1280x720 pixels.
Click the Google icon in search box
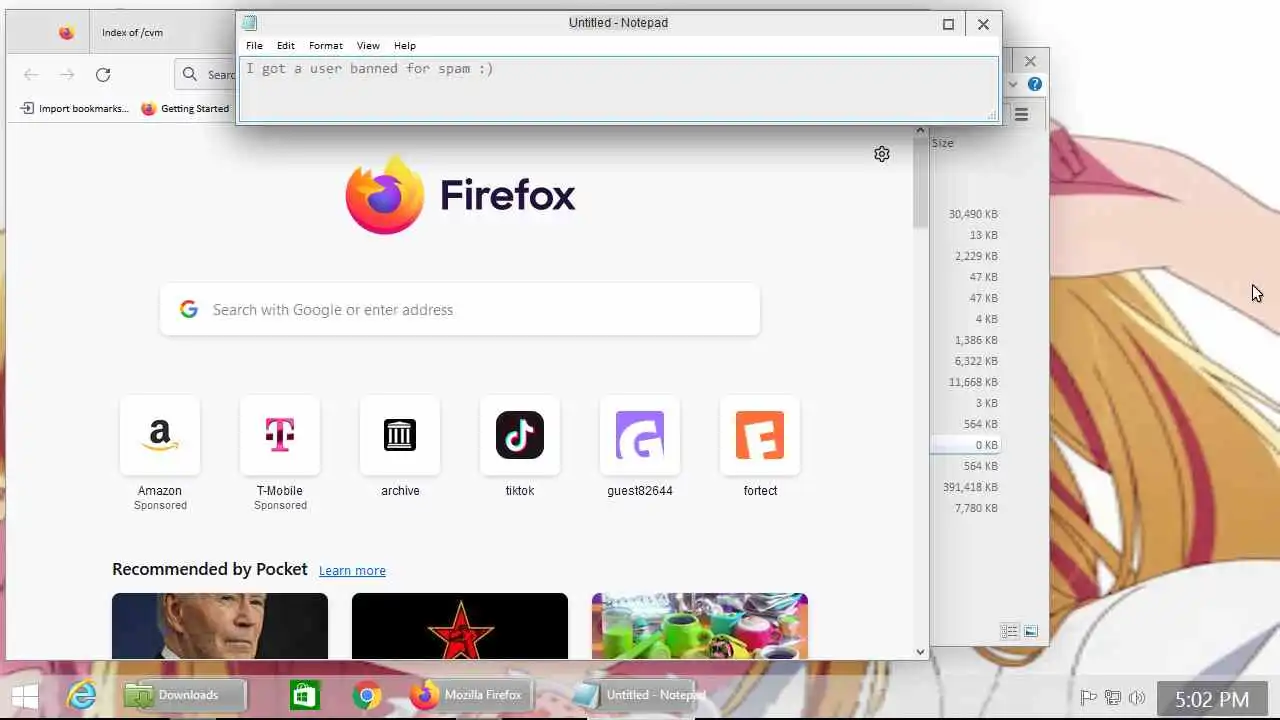click(189, 310)
